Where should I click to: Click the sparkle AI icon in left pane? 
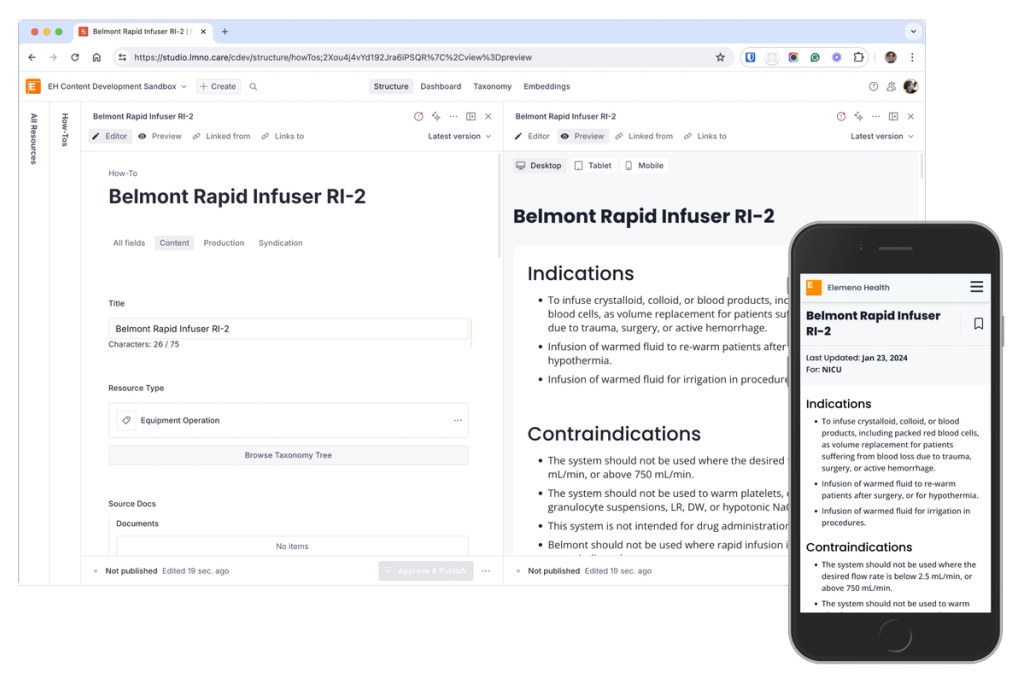pos(436,116)
